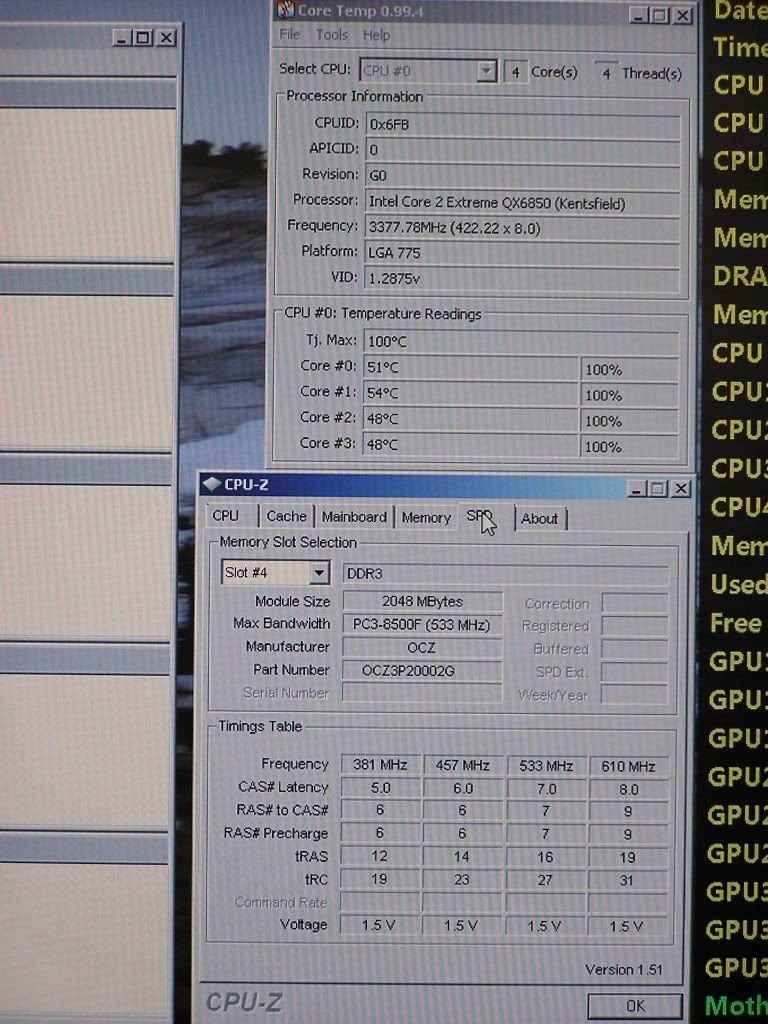Click the Platform value LGA 775

point(522,253)
